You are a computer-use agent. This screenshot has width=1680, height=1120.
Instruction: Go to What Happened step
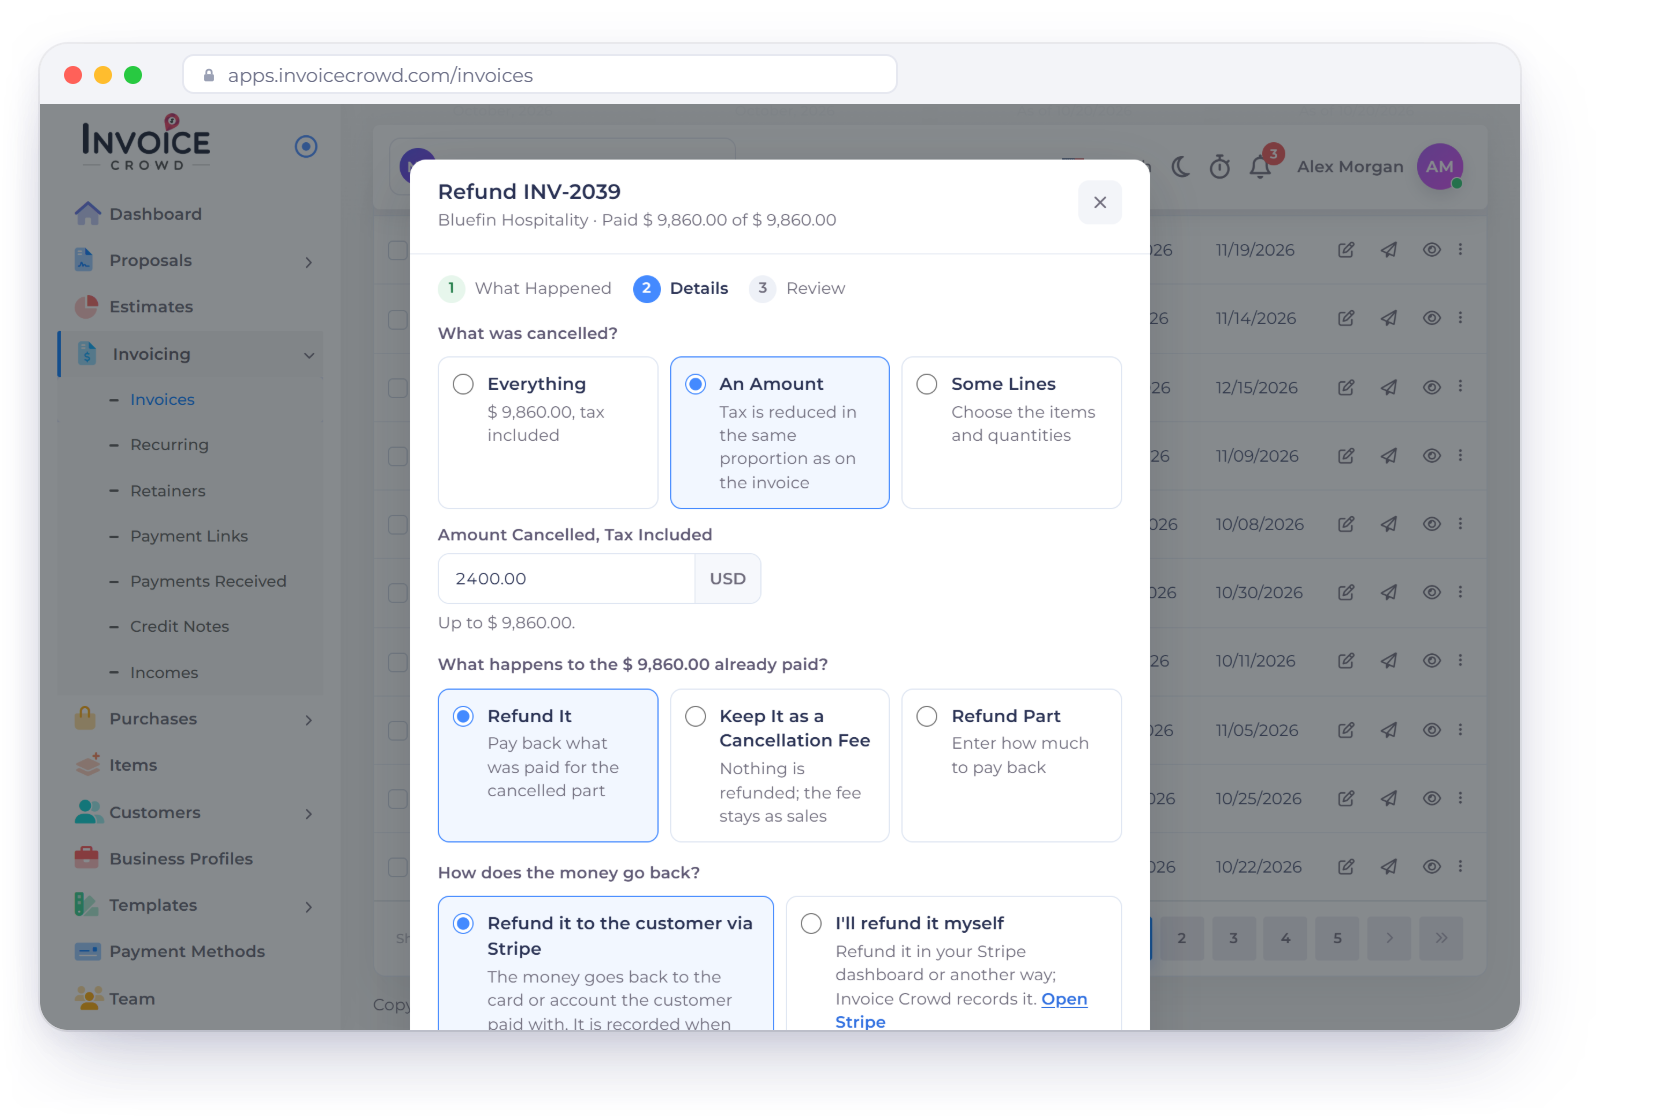pyautogui.click(x=525, y=289)
